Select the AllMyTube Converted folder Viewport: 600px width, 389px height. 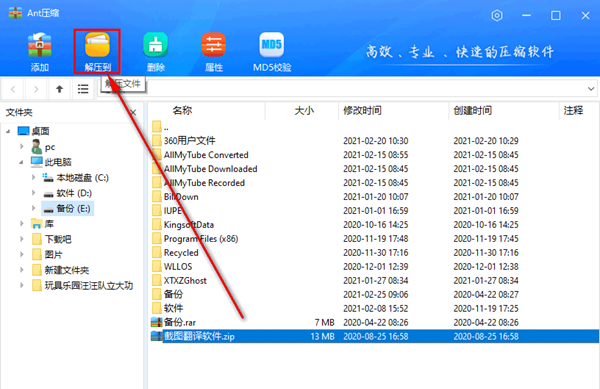click(x=373, y=155)
